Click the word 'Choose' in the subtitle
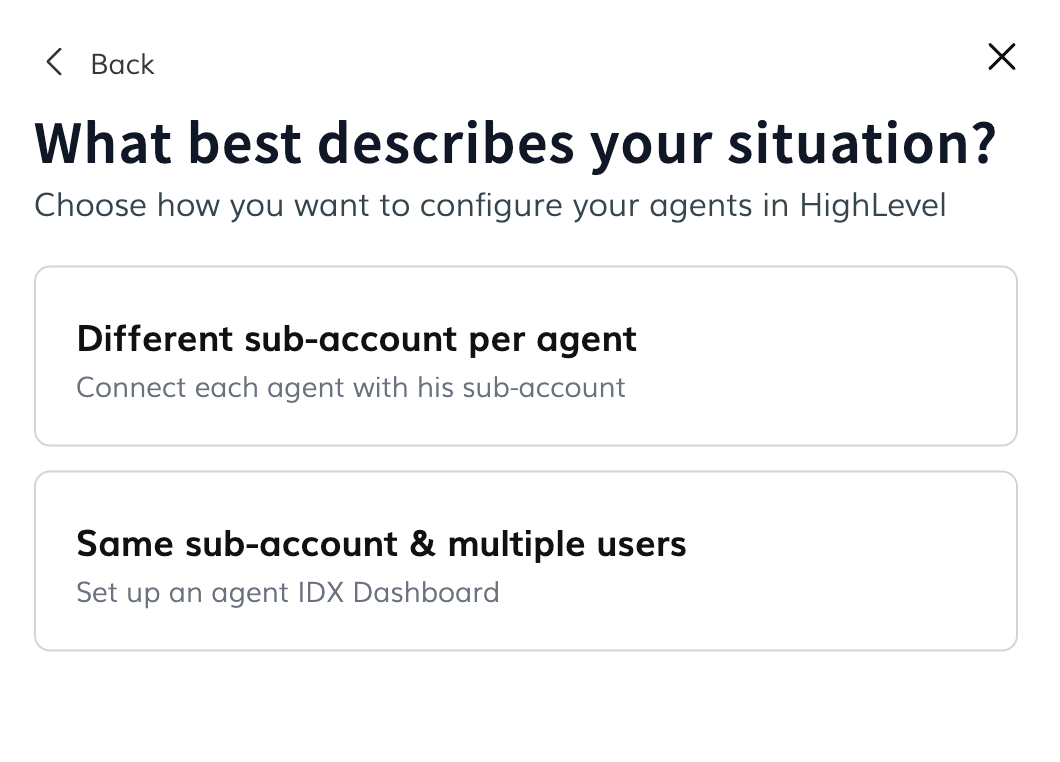The width and height of the screenshot is (1060, 762). pyautogui.click(x=91, y=206)
